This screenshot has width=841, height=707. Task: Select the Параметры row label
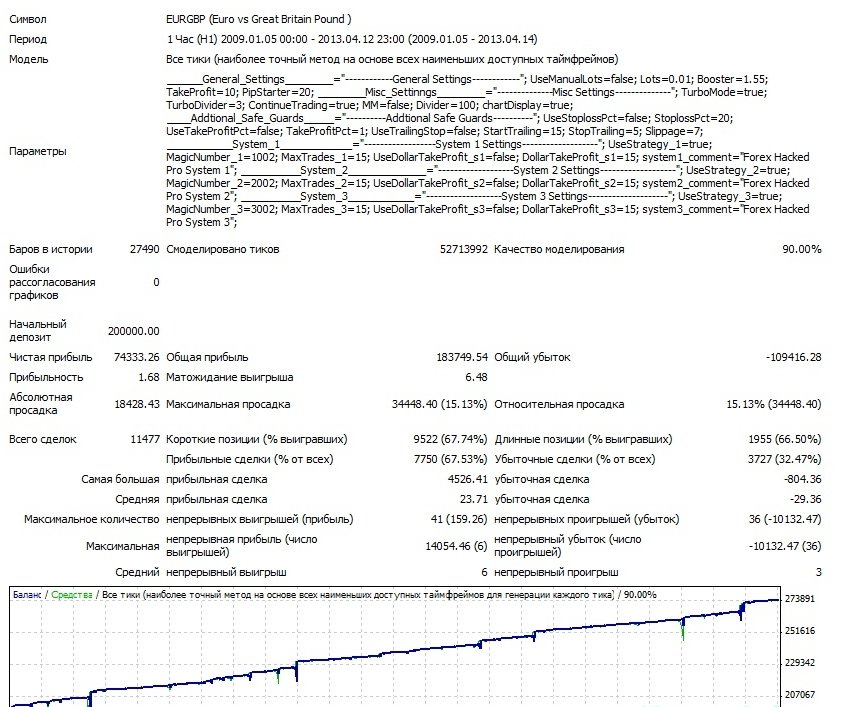click(x=38, y=151)
